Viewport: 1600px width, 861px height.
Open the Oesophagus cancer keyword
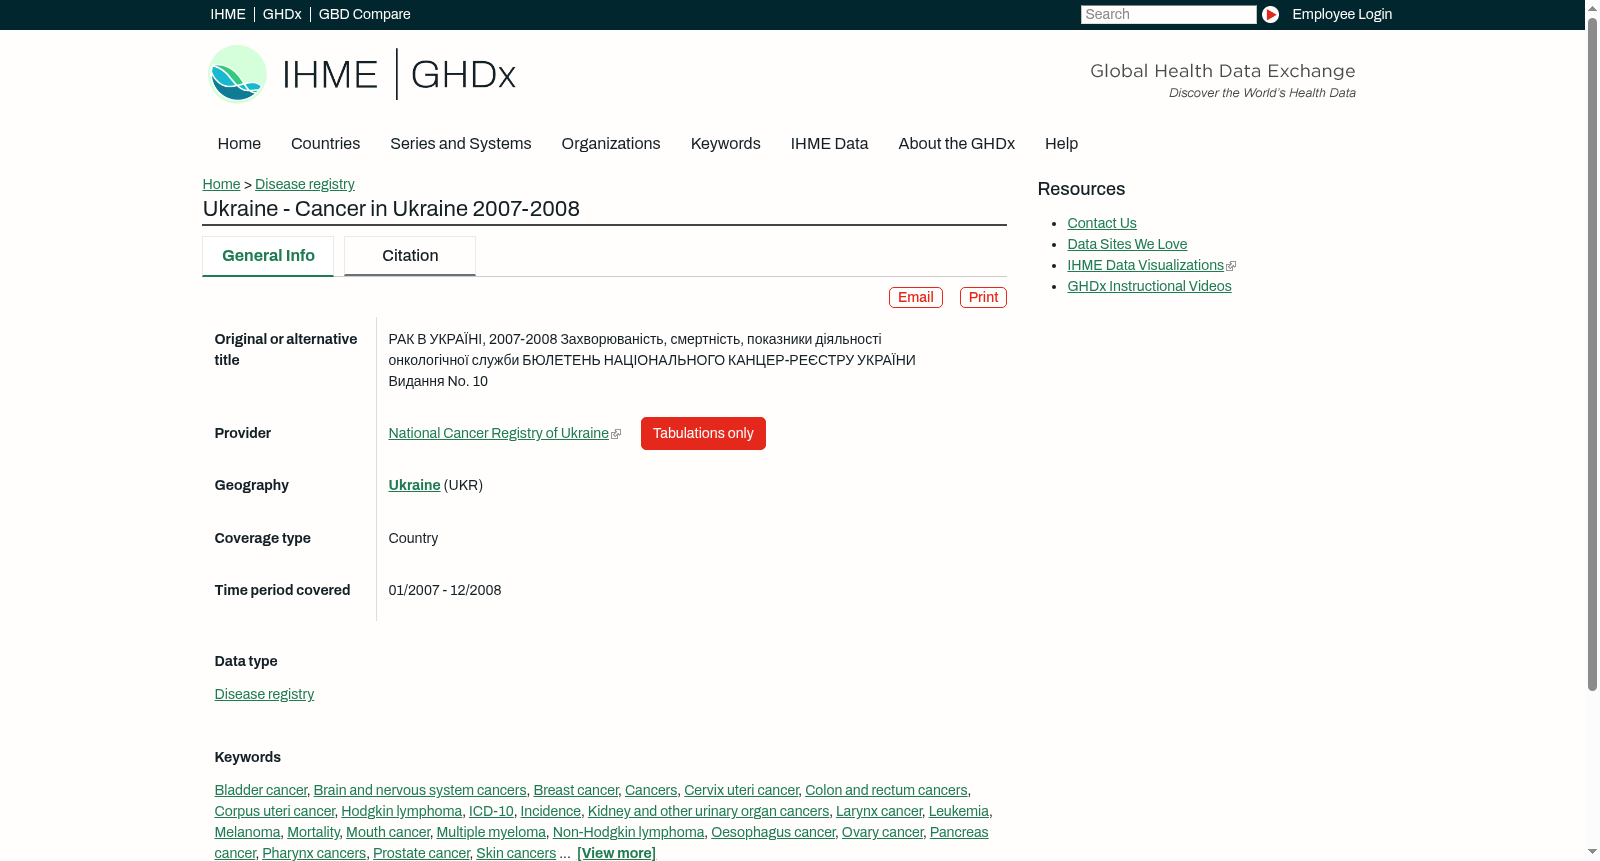click(773, 832)
